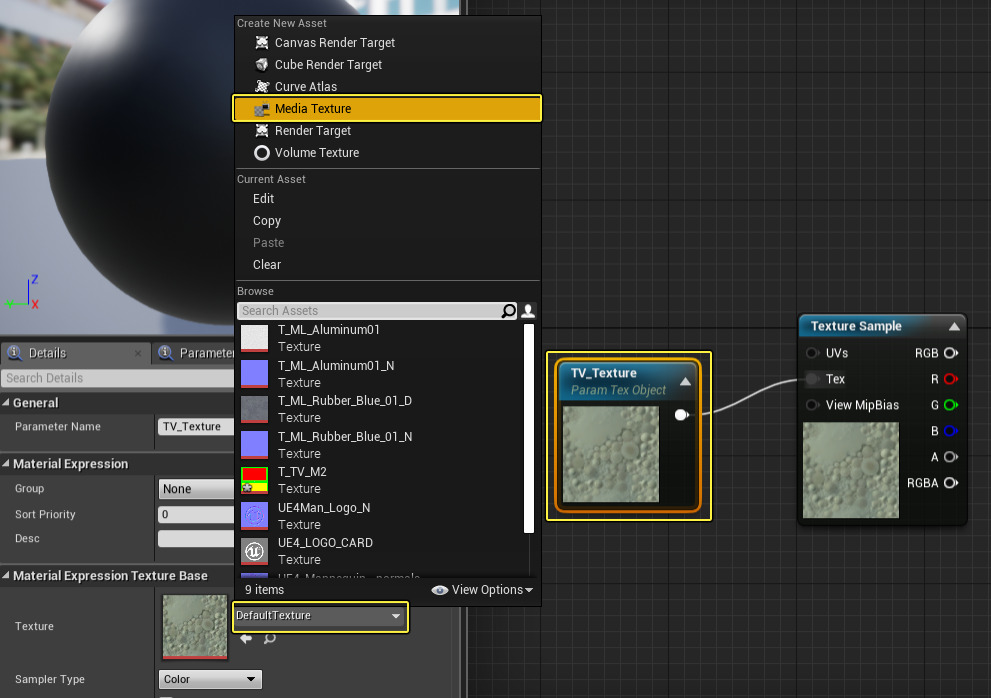Screen dimensions: 991x698
Task: Open the Sampler Type Color dropdown
Action: tap(209, 680)
